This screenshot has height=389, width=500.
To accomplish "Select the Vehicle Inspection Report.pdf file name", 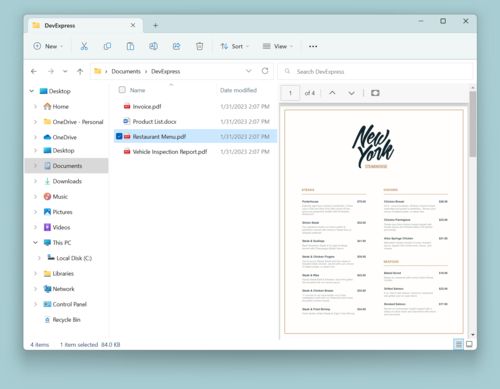I will (x=170, y=152).
